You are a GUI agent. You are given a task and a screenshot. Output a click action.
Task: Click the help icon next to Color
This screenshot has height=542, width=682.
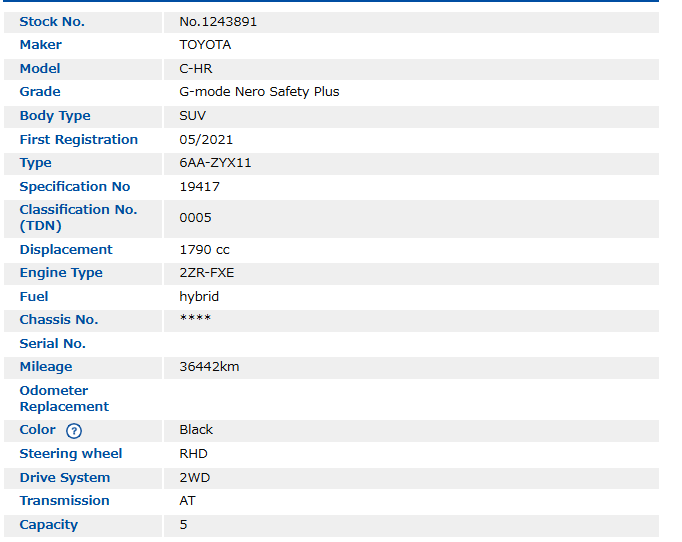[x=74, y=431]
